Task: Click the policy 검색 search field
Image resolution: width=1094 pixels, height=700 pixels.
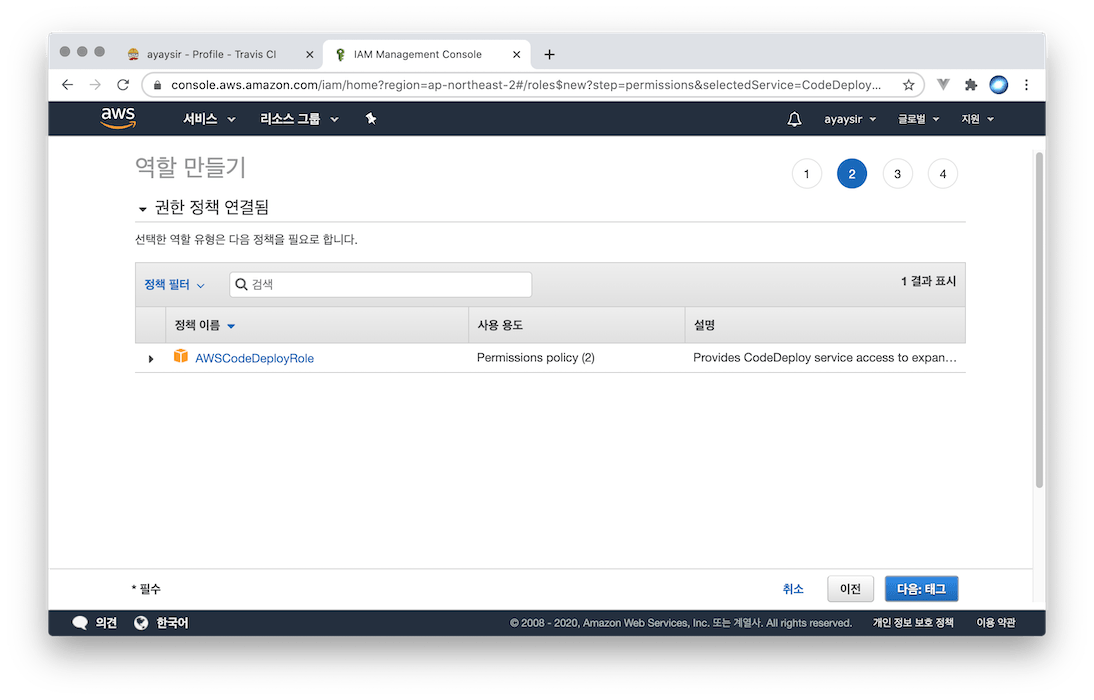Action: click(385, 285)
